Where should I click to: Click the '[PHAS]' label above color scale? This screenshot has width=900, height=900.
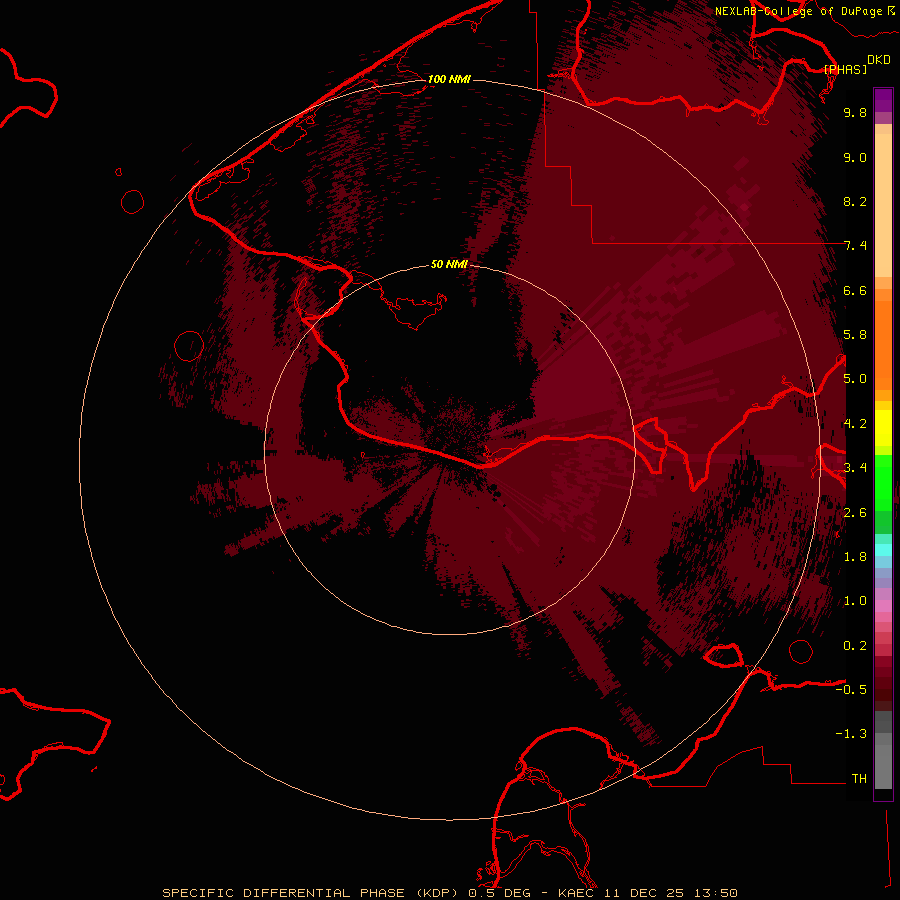click(845, 69)
